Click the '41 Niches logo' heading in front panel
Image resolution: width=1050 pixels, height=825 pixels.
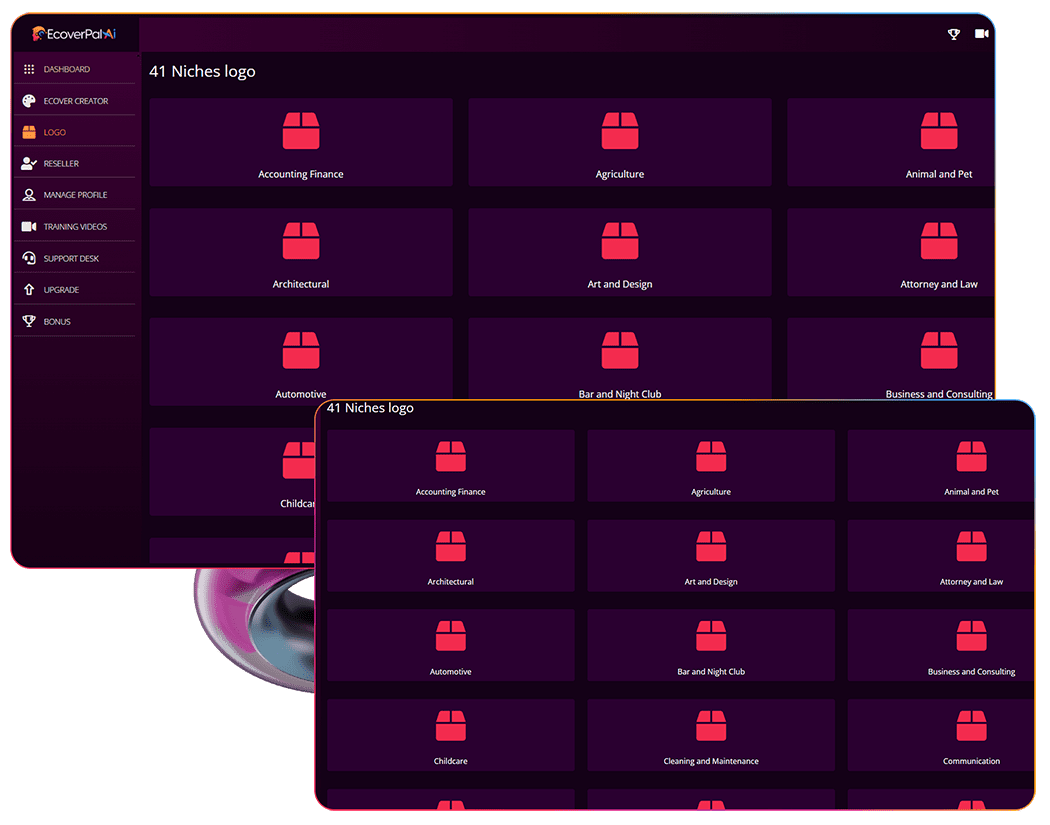click(370, 408)
